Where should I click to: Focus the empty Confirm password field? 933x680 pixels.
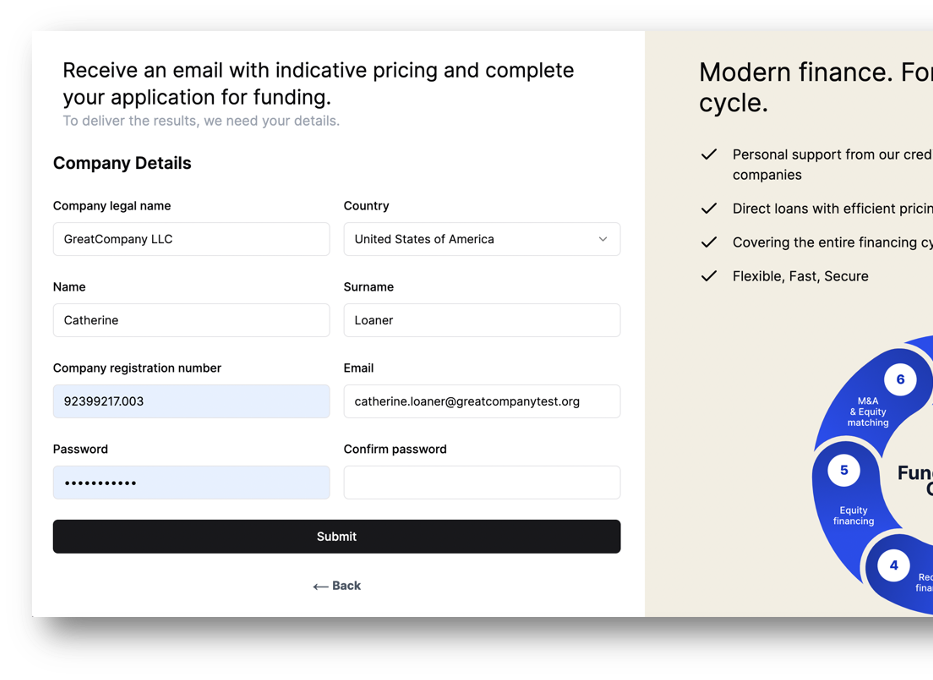point(481,482)
